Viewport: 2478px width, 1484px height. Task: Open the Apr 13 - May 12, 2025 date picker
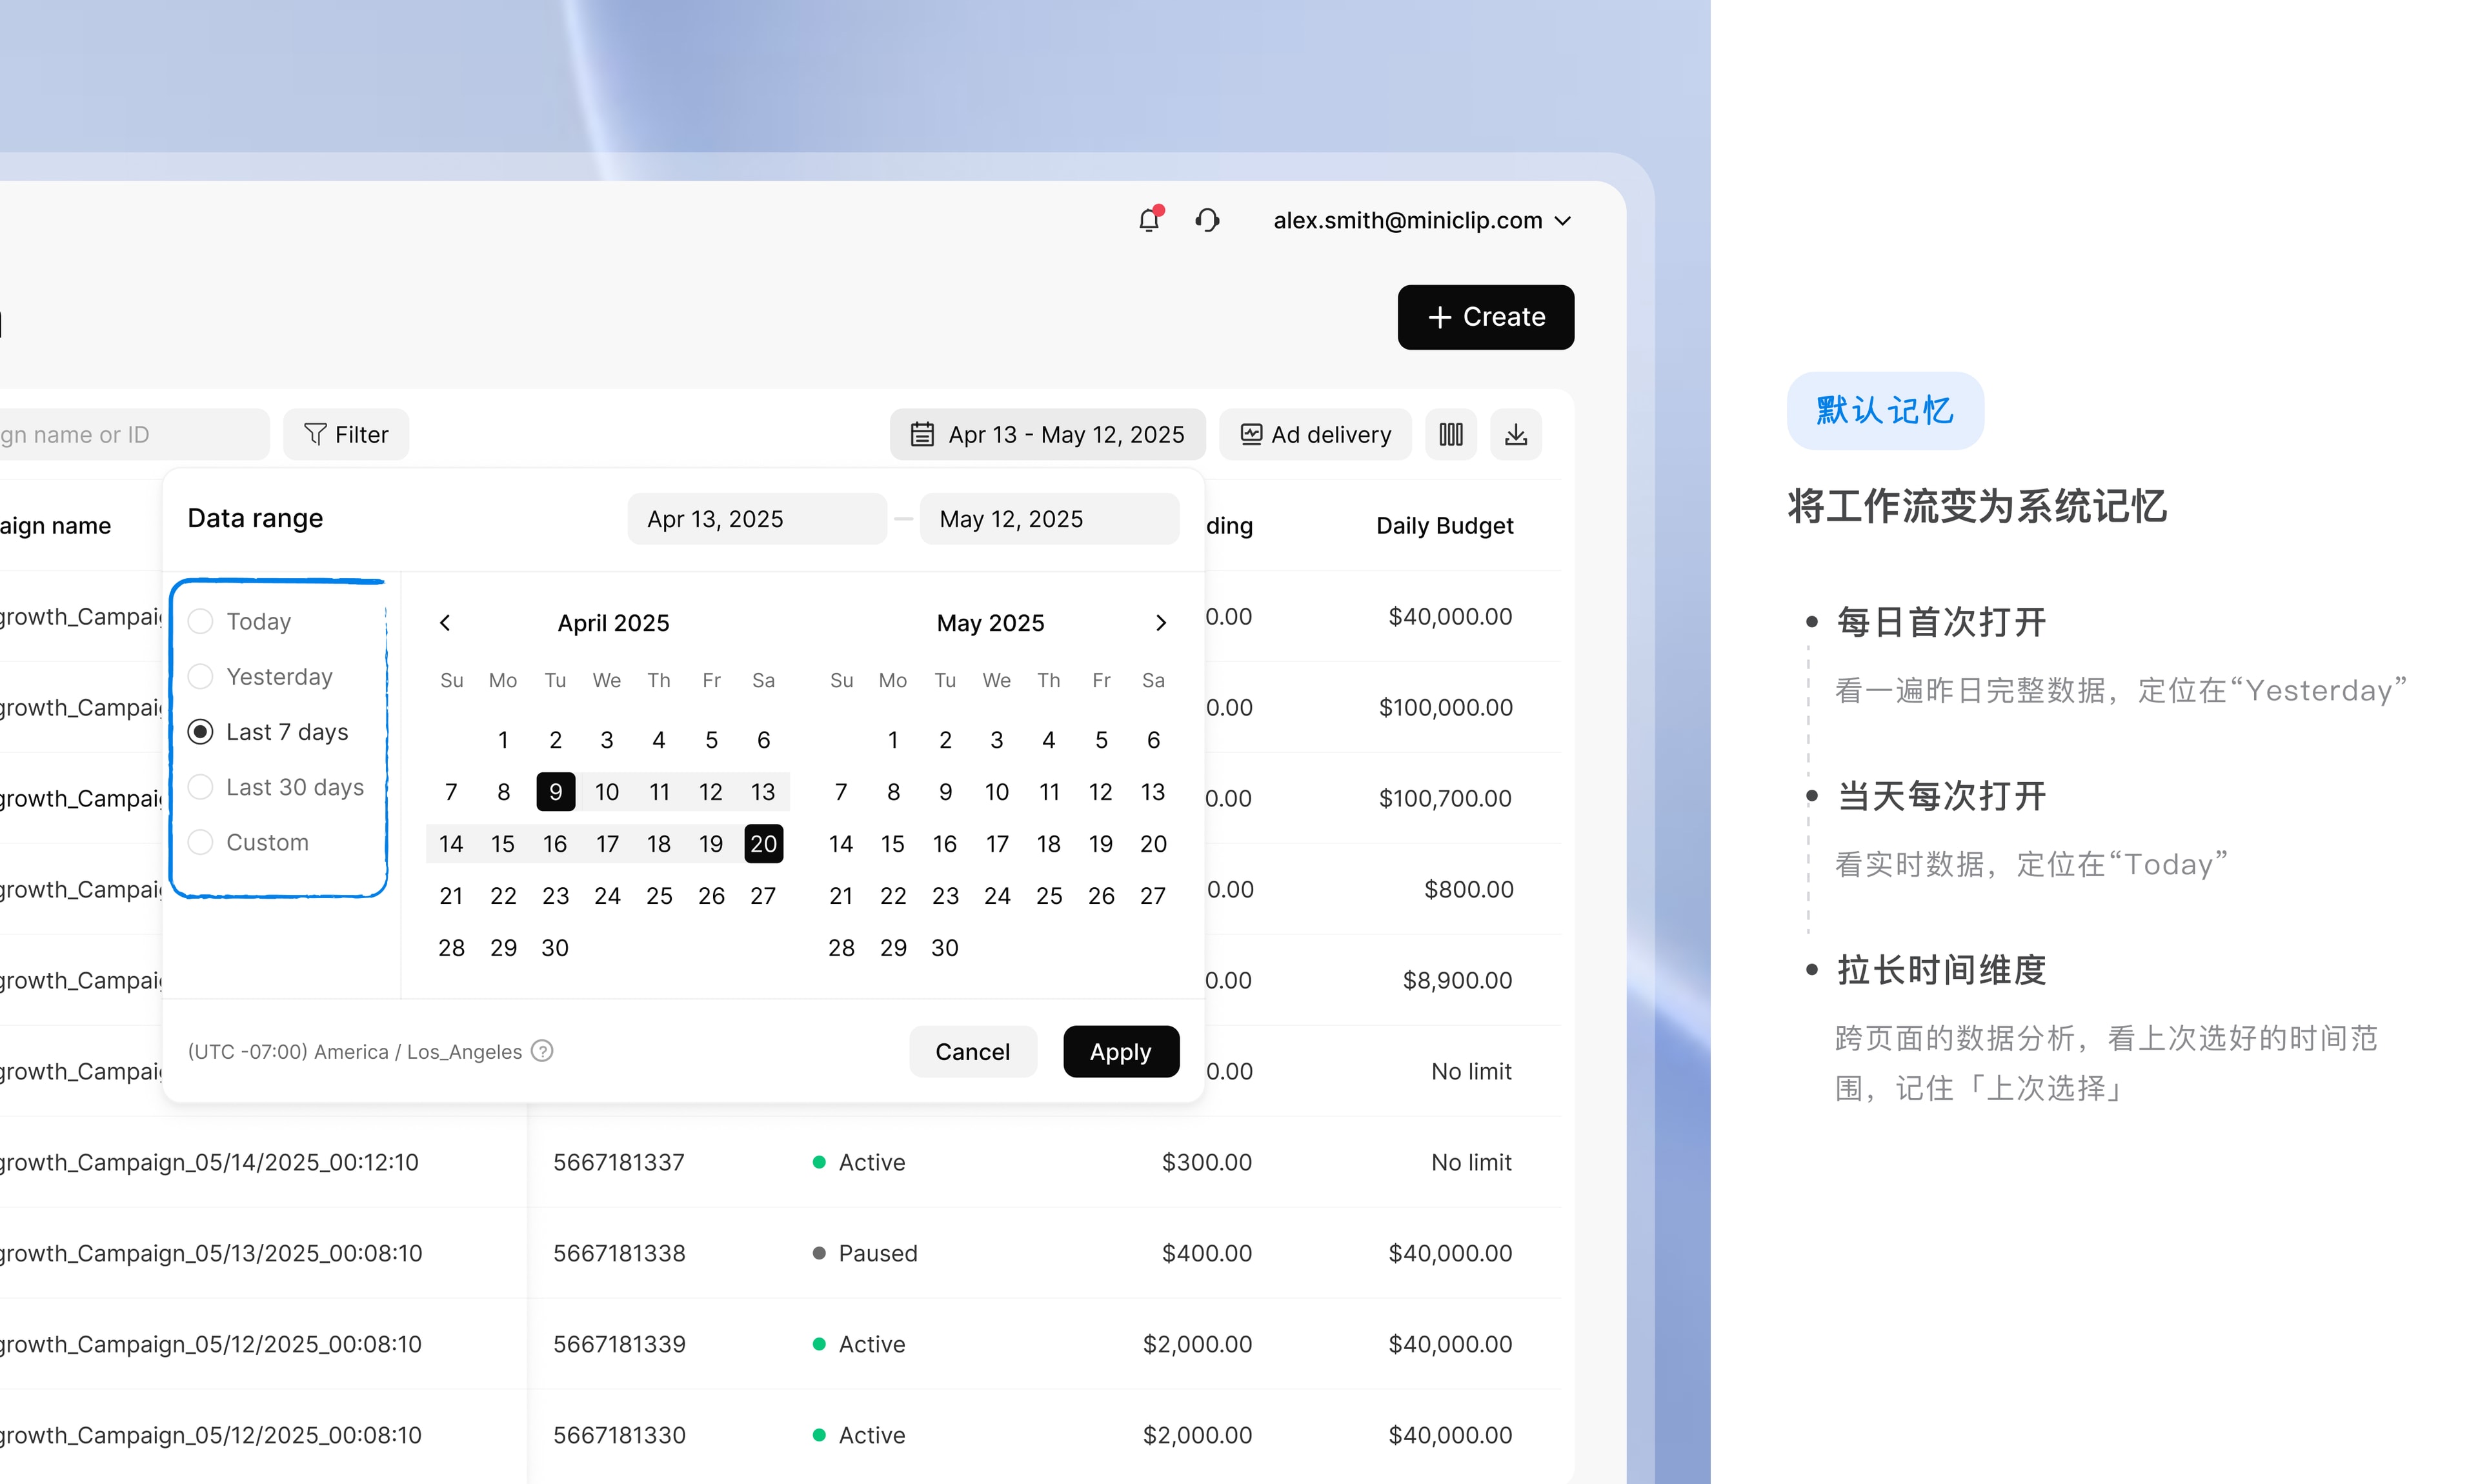[x=1047, y=434]
